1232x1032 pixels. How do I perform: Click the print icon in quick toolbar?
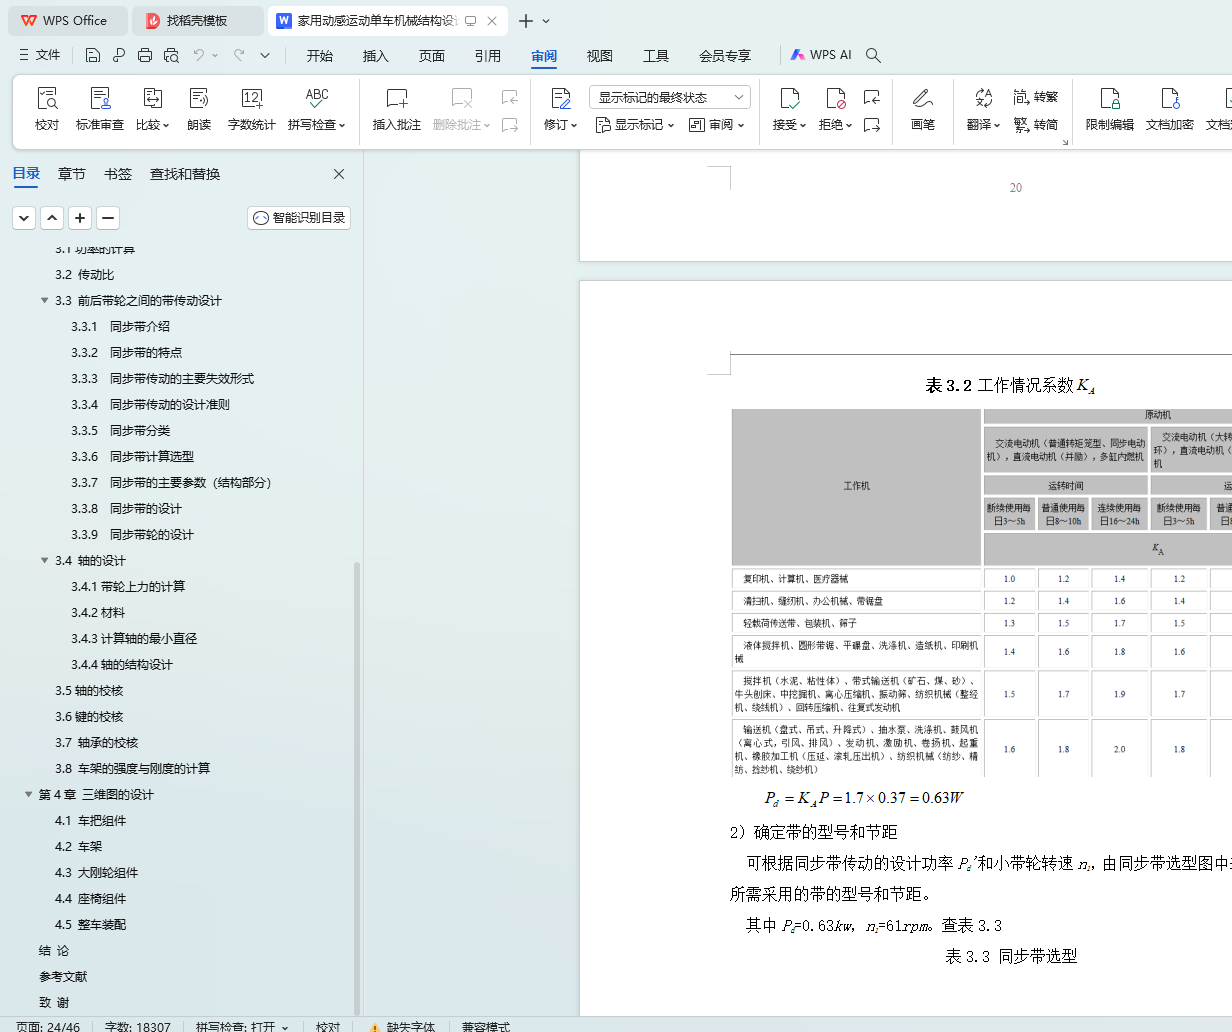pos(145,55)
